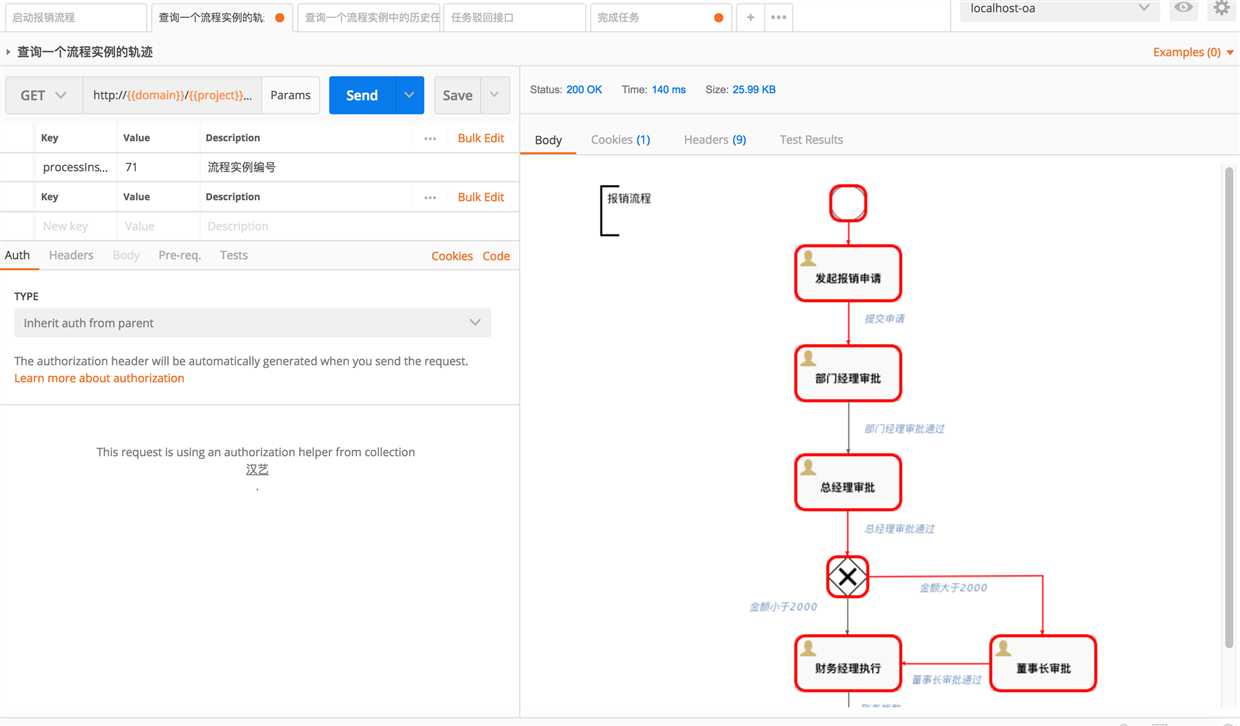Click the request URL input field
Screen dimensions: 1240x726
click(172, 95)
